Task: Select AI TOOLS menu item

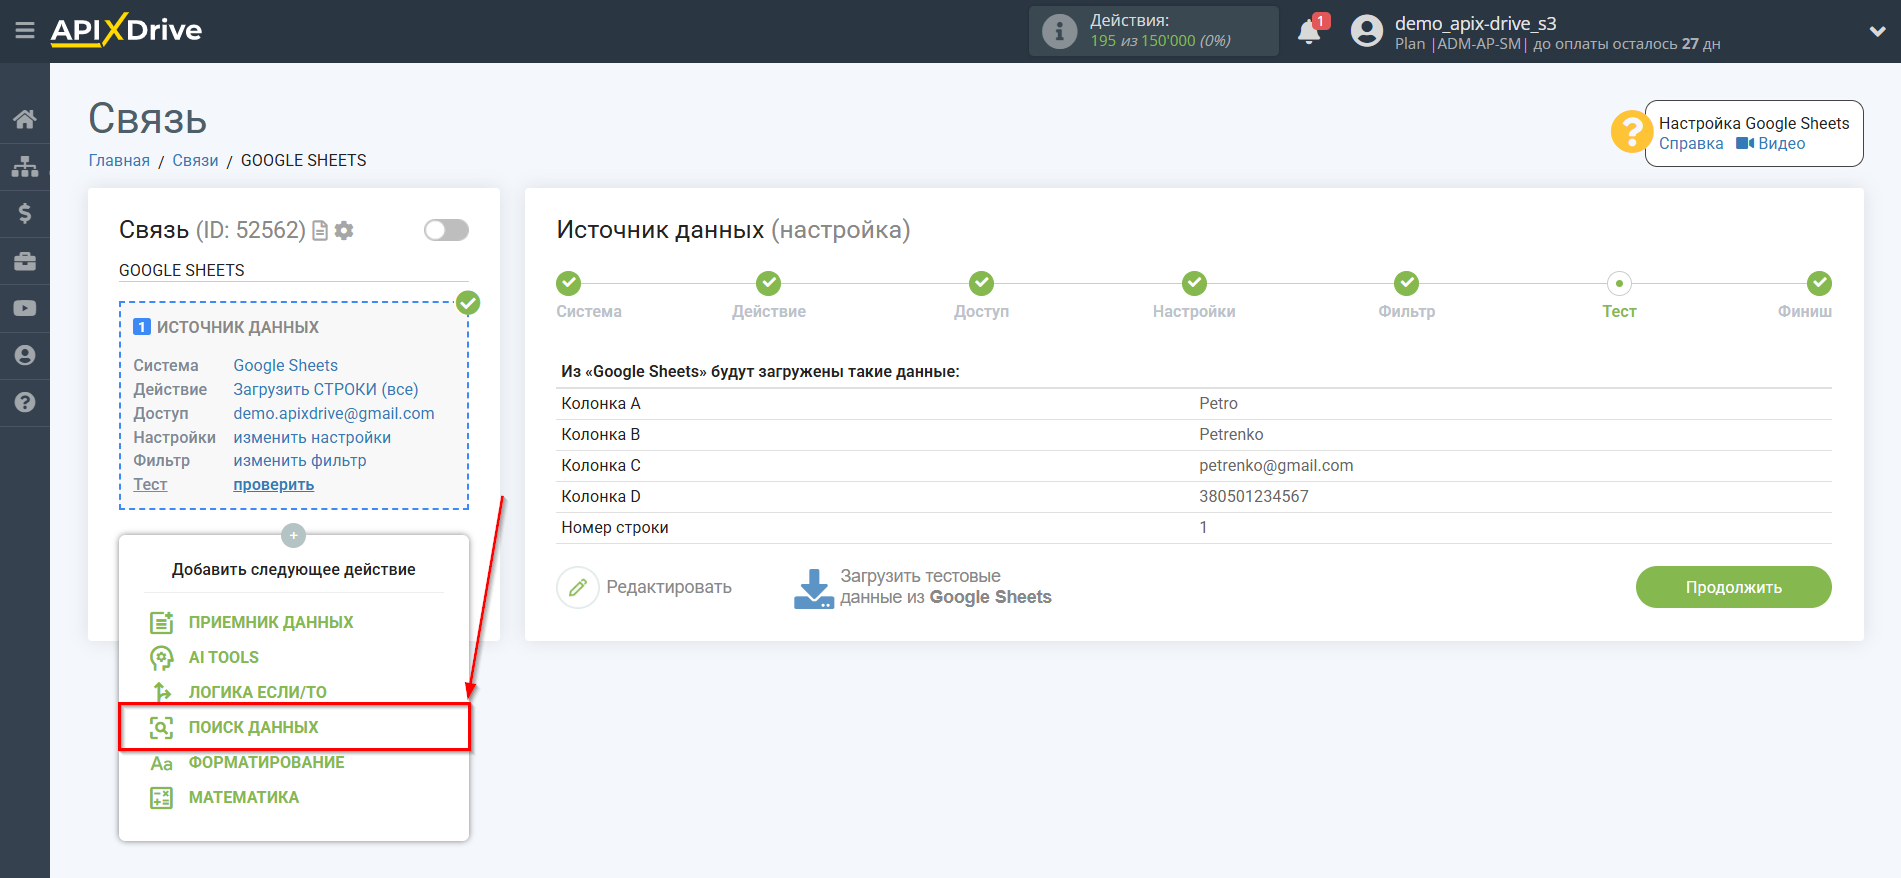Action: point(223,657)
